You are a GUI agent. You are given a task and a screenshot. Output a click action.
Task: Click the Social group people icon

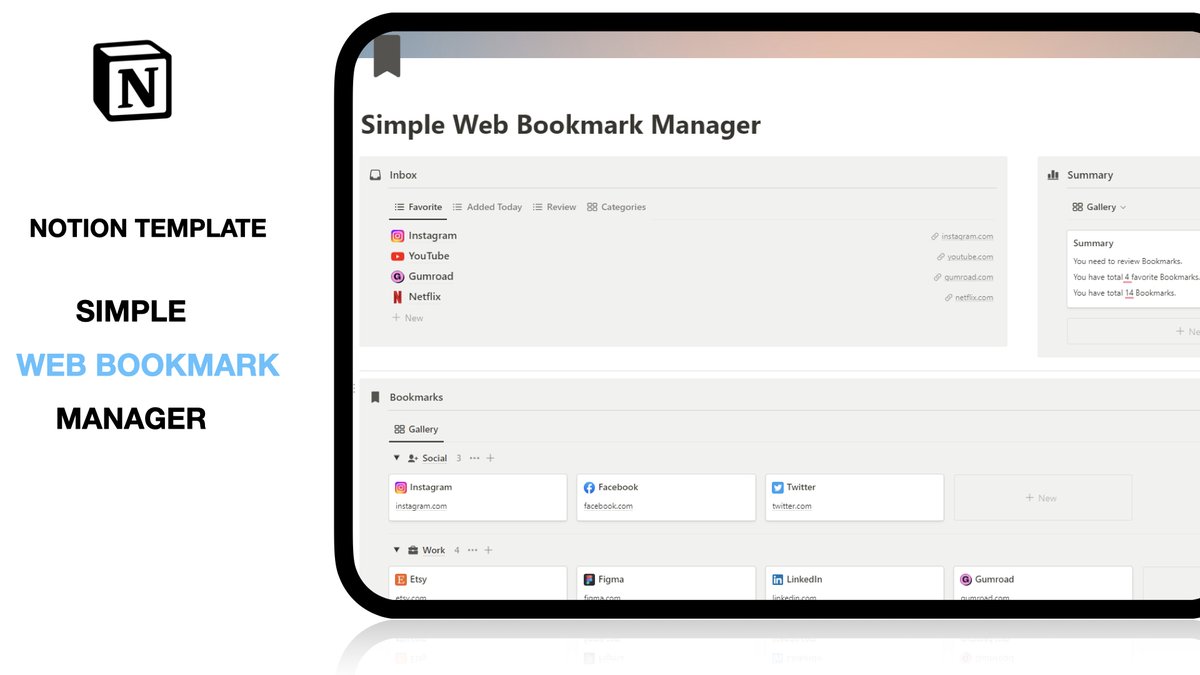(413, 458)
